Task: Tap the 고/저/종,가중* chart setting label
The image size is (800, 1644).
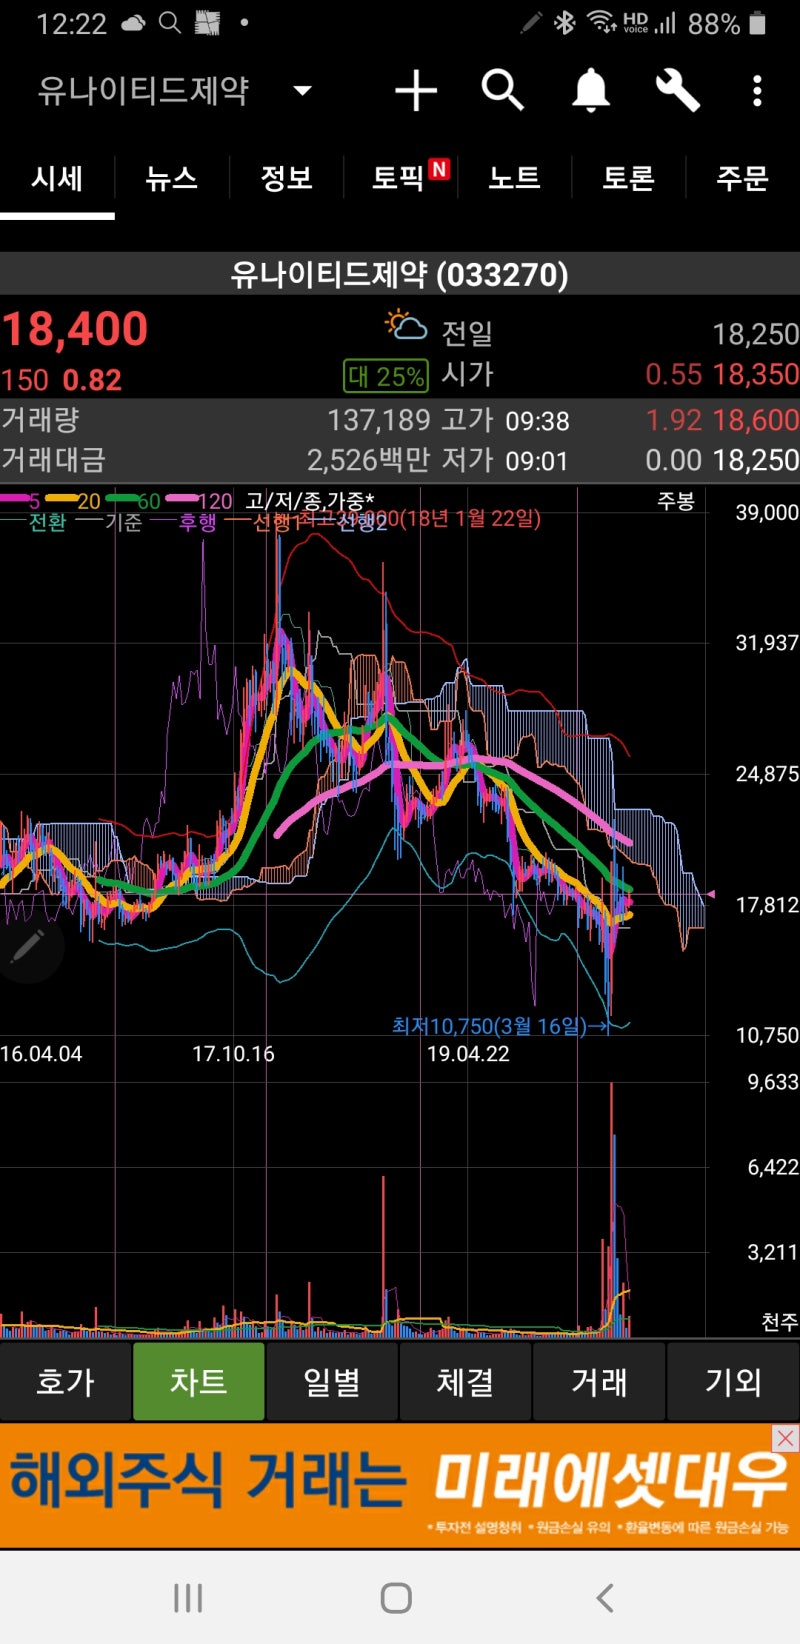Action: pos(310,500)
